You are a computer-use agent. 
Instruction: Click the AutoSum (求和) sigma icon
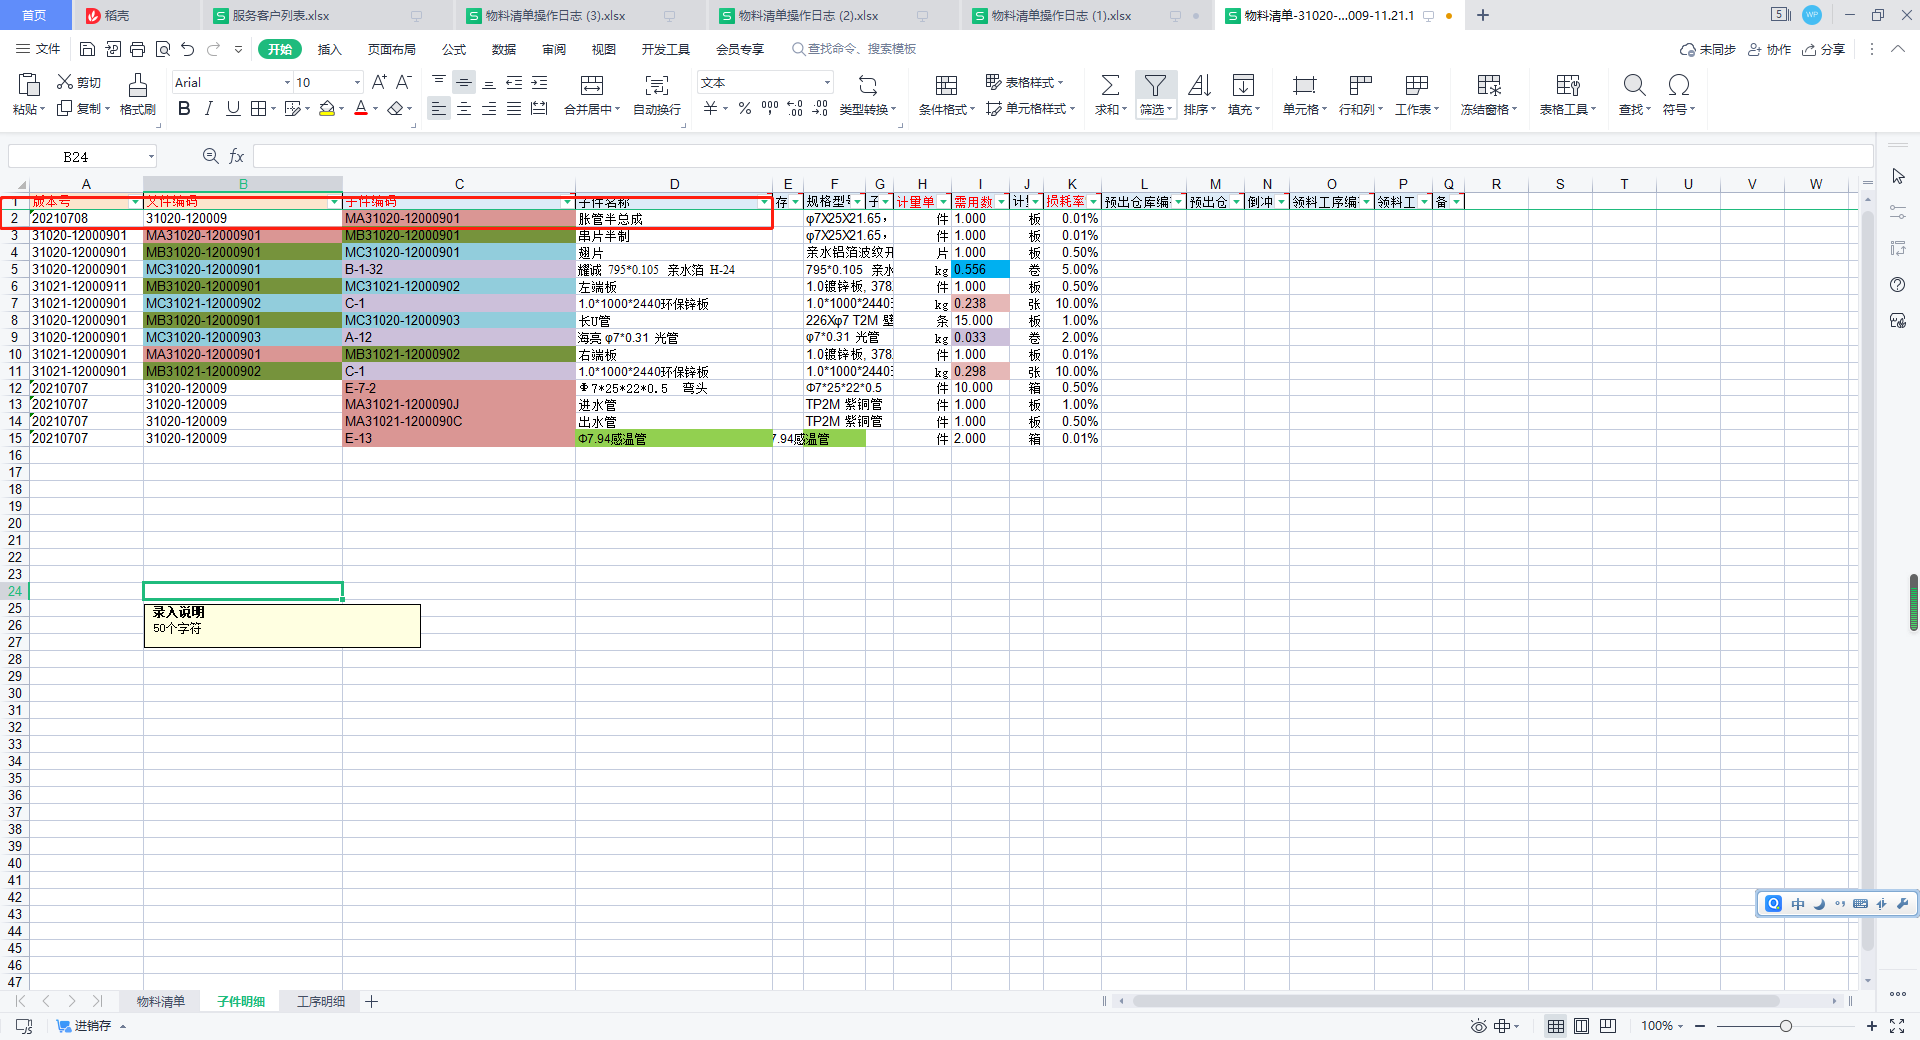1110,85
